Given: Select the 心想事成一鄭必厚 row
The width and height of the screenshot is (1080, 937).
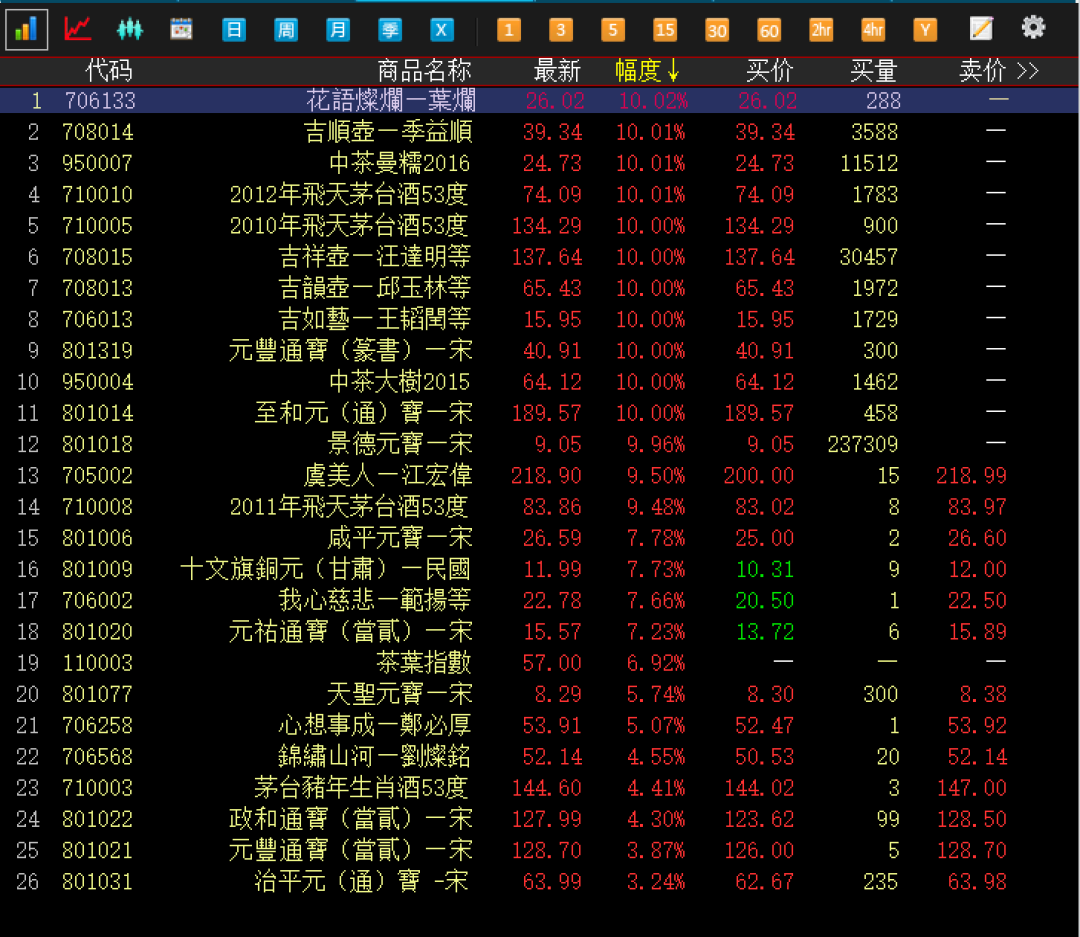Looking at the screenshot, I should click(x=539, y=725).
